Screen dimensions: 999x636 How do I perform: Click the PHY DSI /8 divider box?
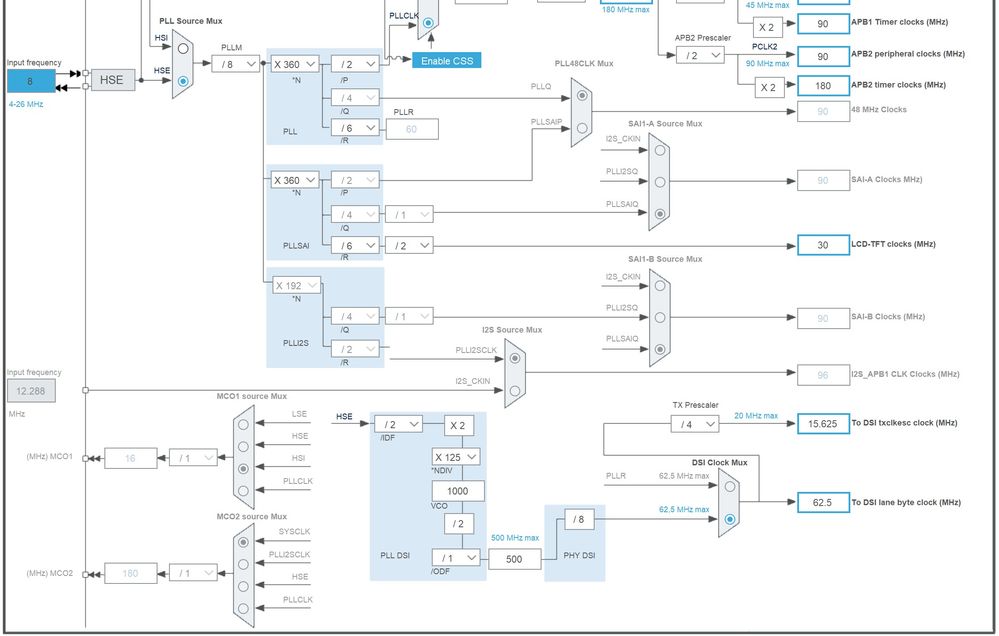coord(579,519)
